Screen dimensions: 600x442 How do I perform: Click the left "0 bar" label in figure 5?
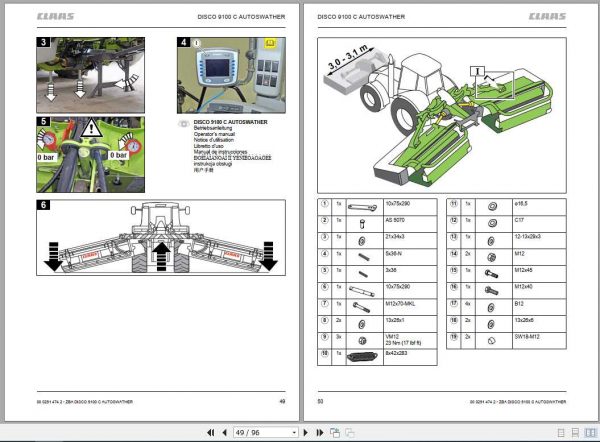click(x=46, y=157)
